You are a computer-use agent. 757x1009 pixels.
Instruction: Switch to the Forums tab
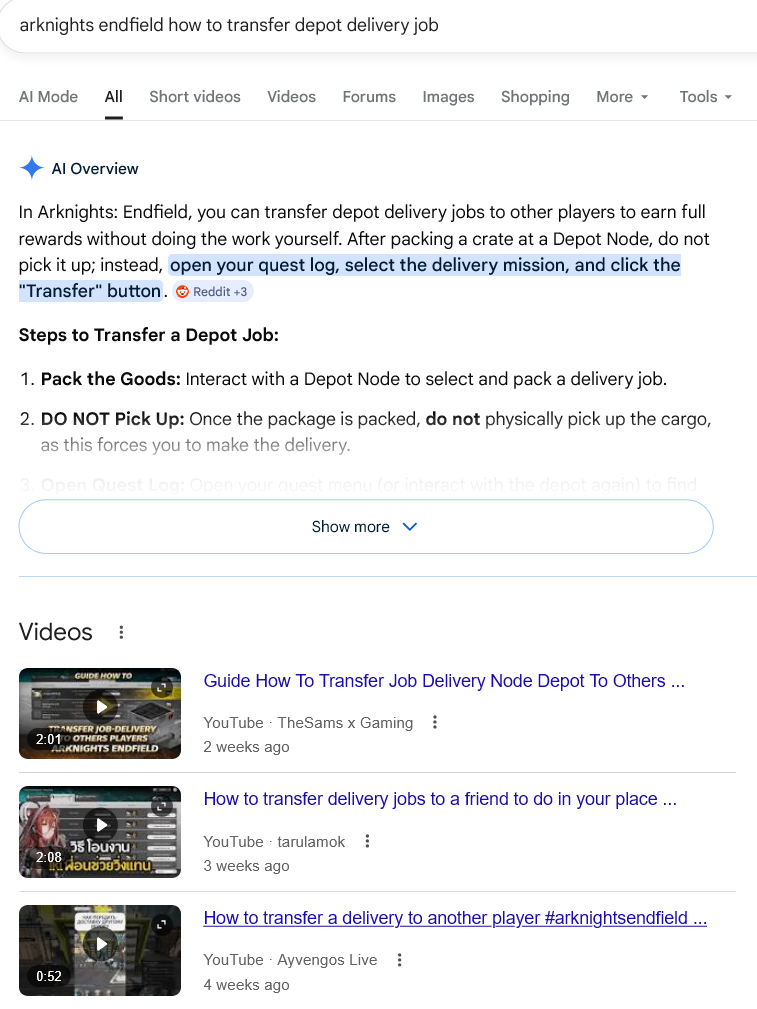click(x=369, y=97)
